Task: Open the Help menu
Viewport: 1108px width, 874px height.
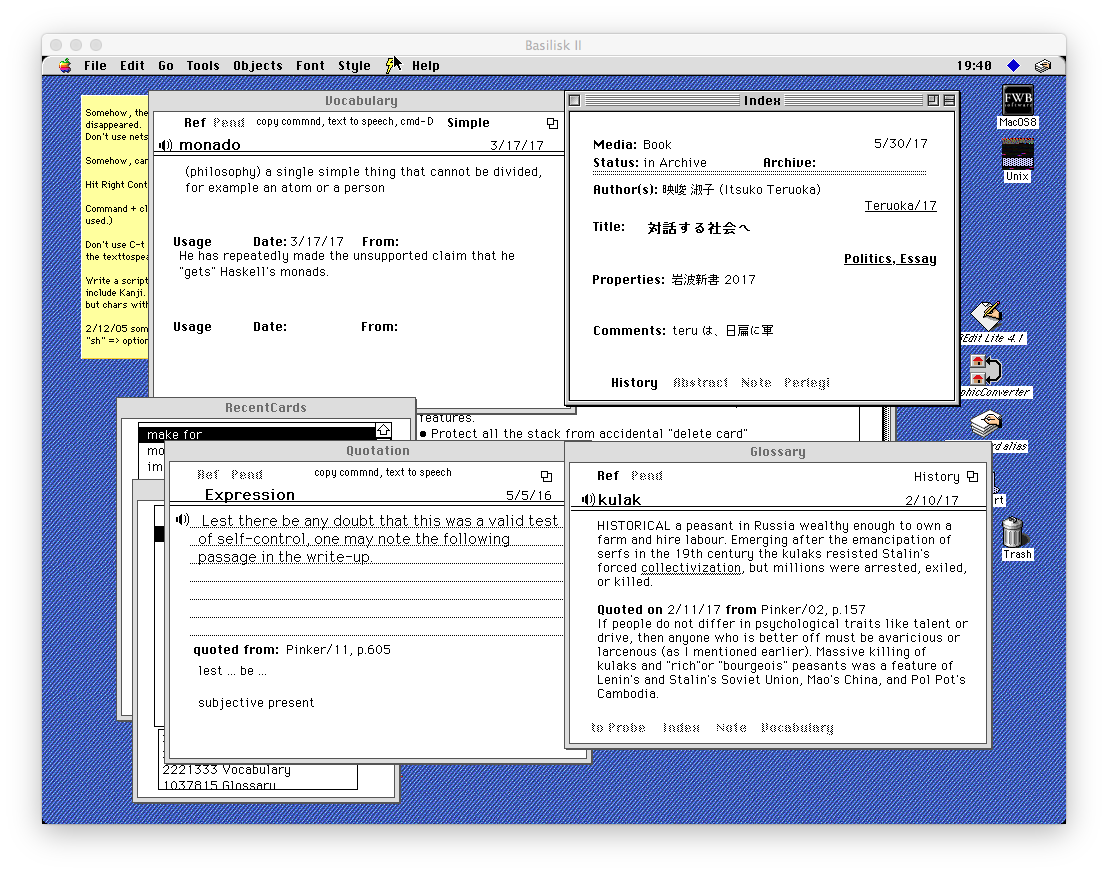Action: pos(425,66)
